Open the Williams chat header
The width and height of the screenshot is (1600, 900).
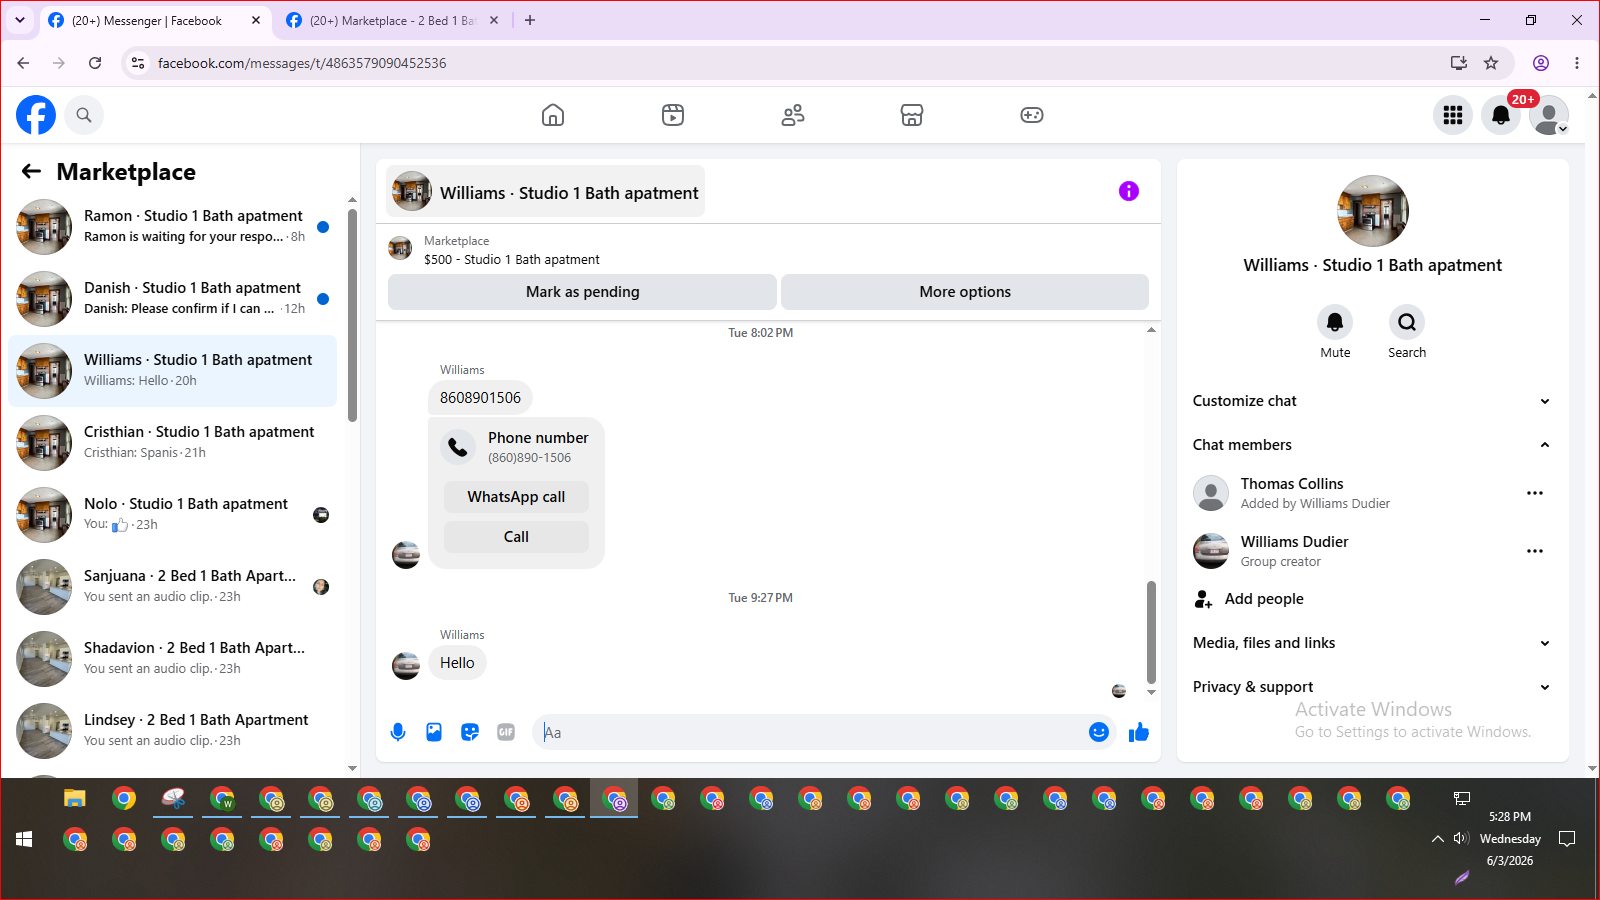545,192
